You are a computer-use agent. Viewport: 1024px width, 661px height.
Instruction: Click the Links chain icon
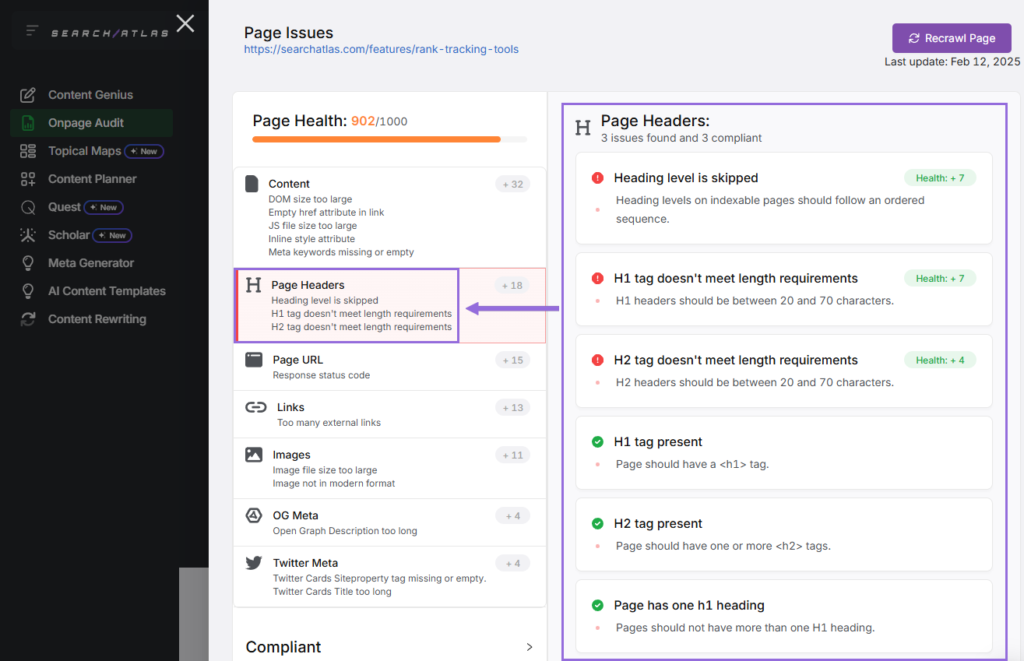255,408
